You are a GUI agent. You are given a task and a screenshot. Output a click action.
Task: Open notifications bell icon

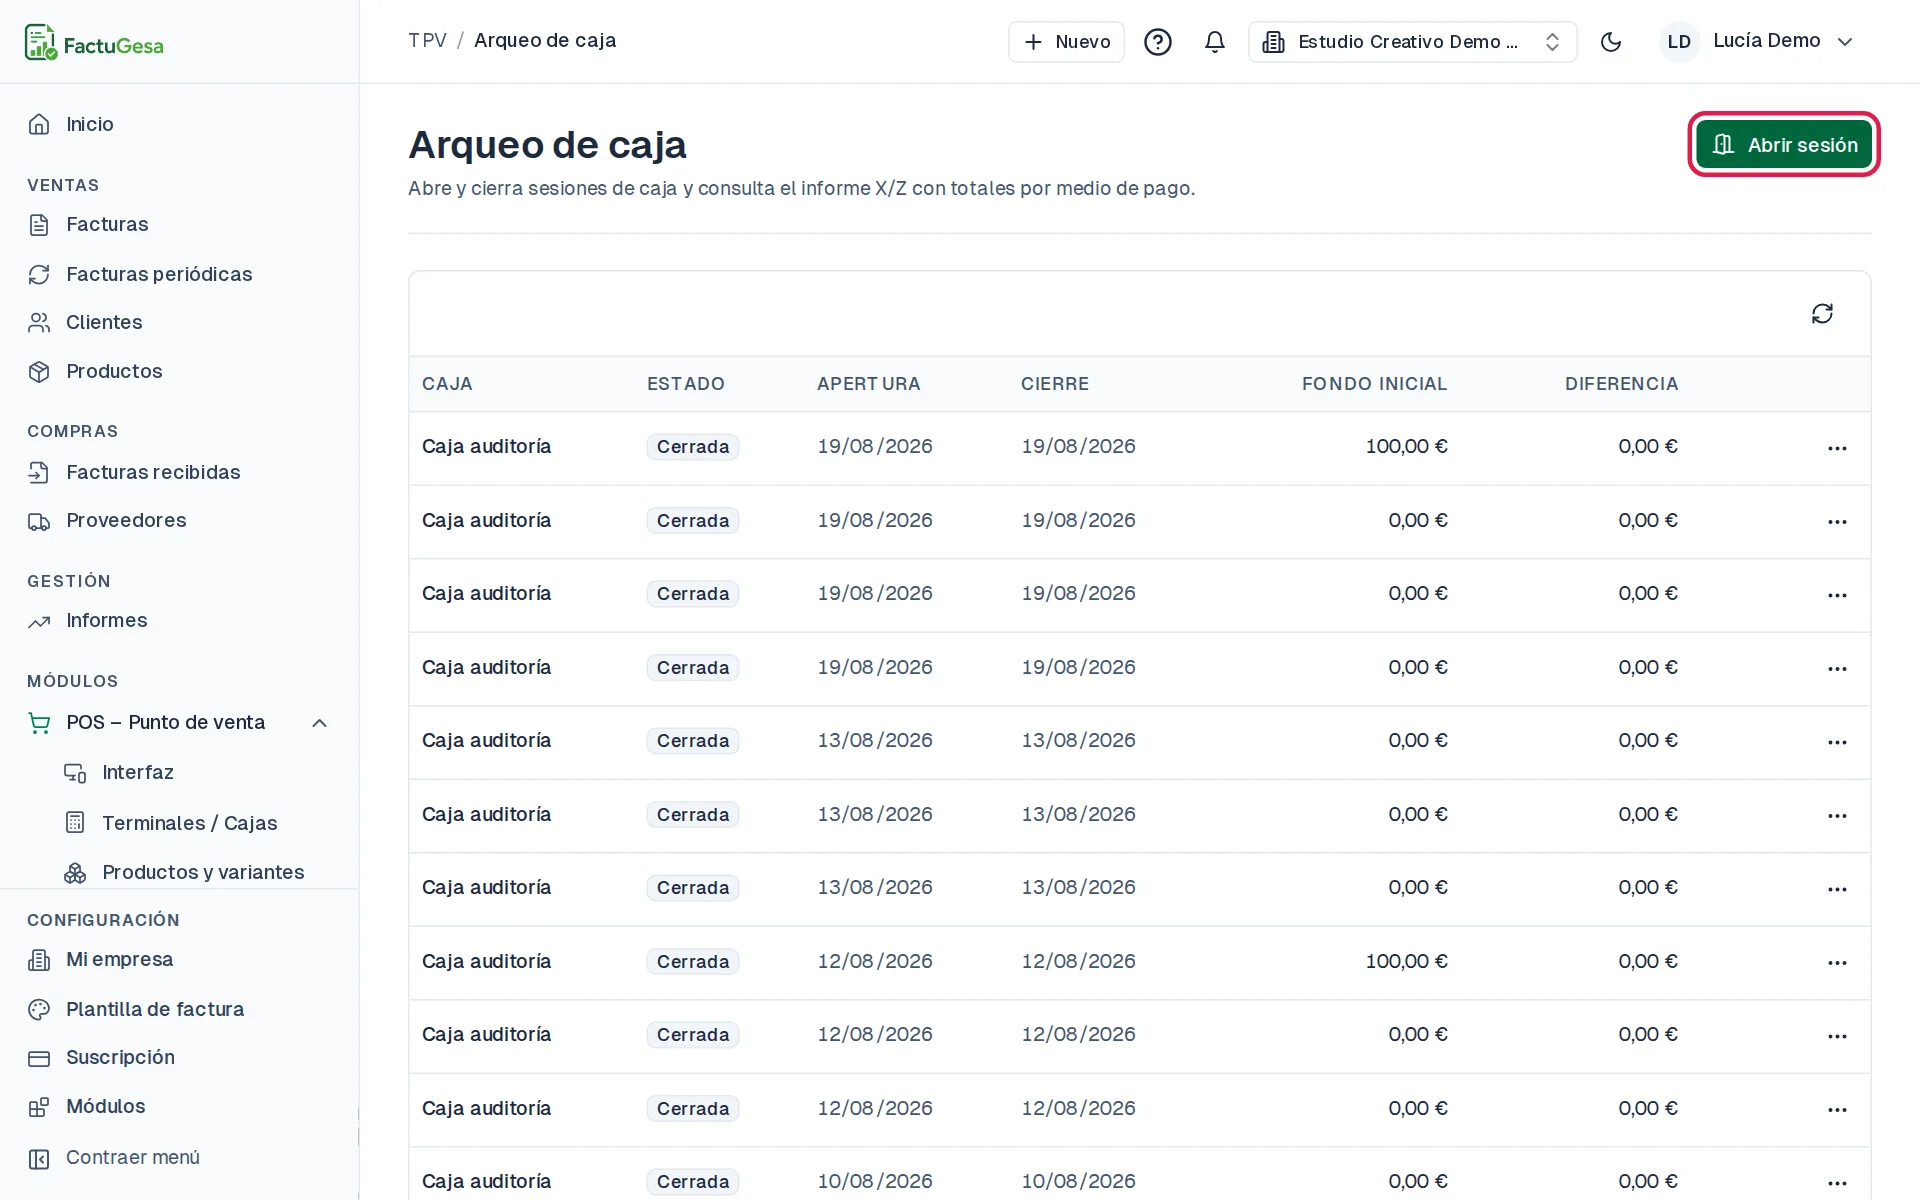click(1214, 42)
